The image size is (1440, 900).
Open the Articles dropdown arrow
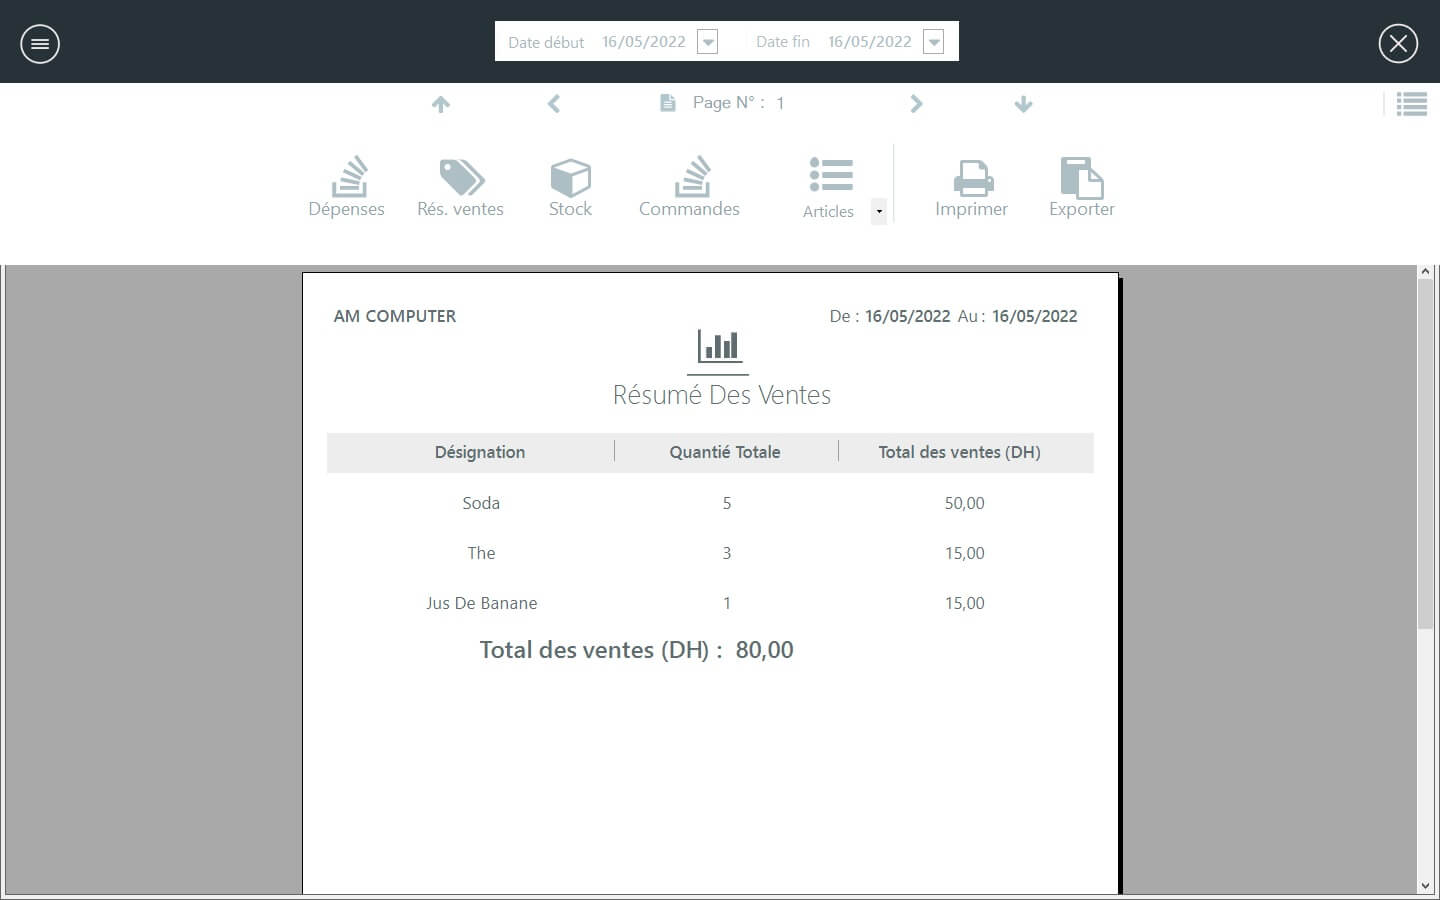point(879,211)
